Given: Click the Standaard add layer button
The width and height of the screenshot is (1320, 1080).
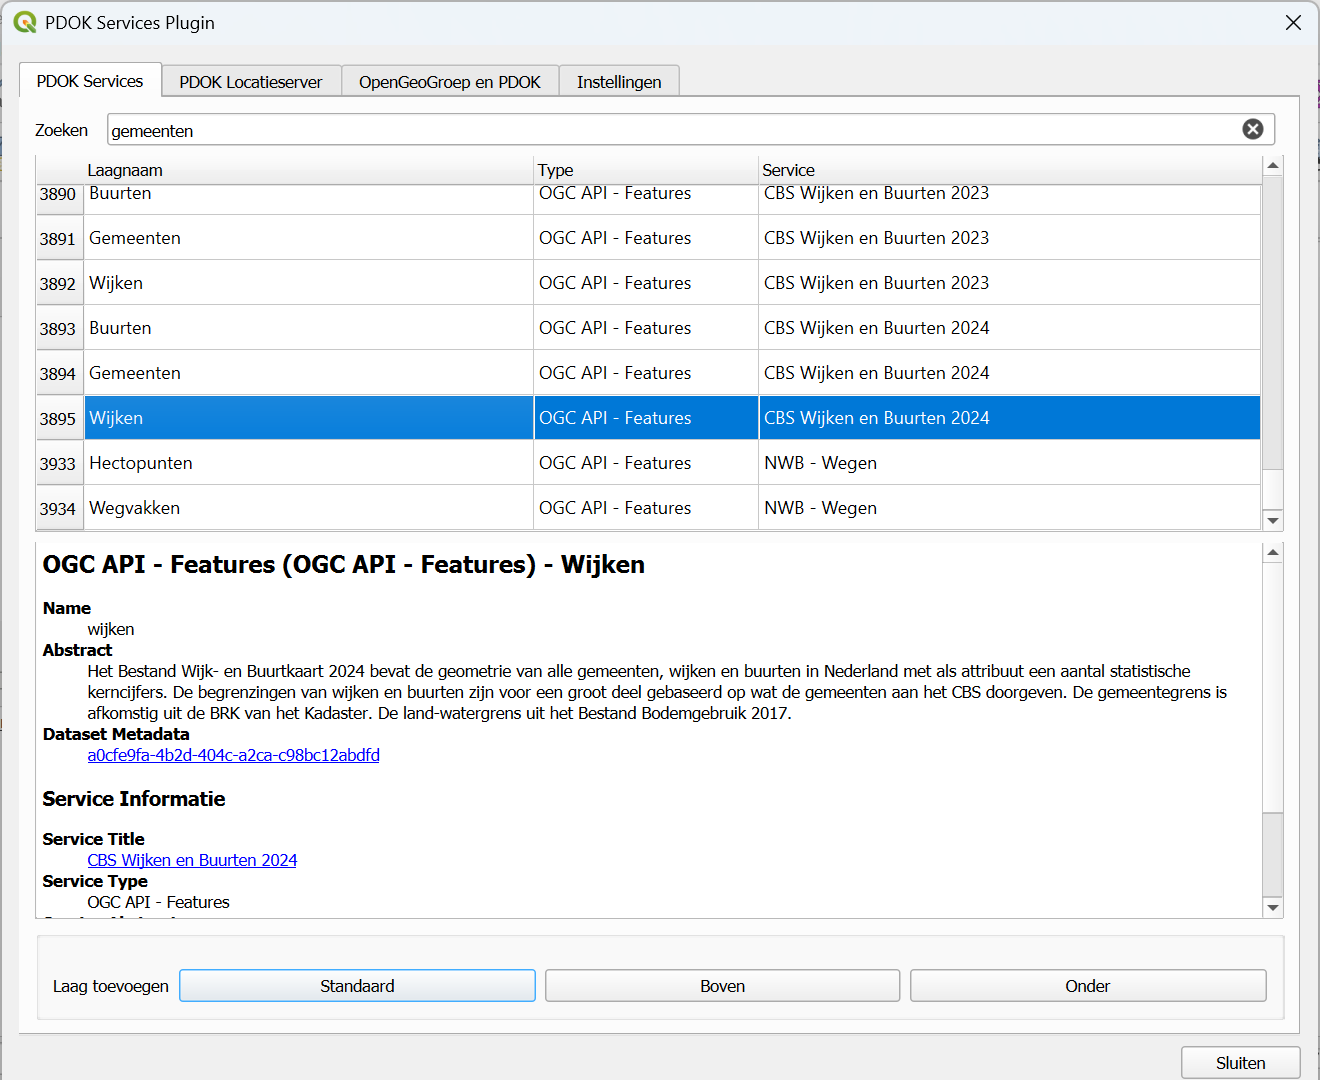Looking at the screenshot, I should tap(357, 986).
